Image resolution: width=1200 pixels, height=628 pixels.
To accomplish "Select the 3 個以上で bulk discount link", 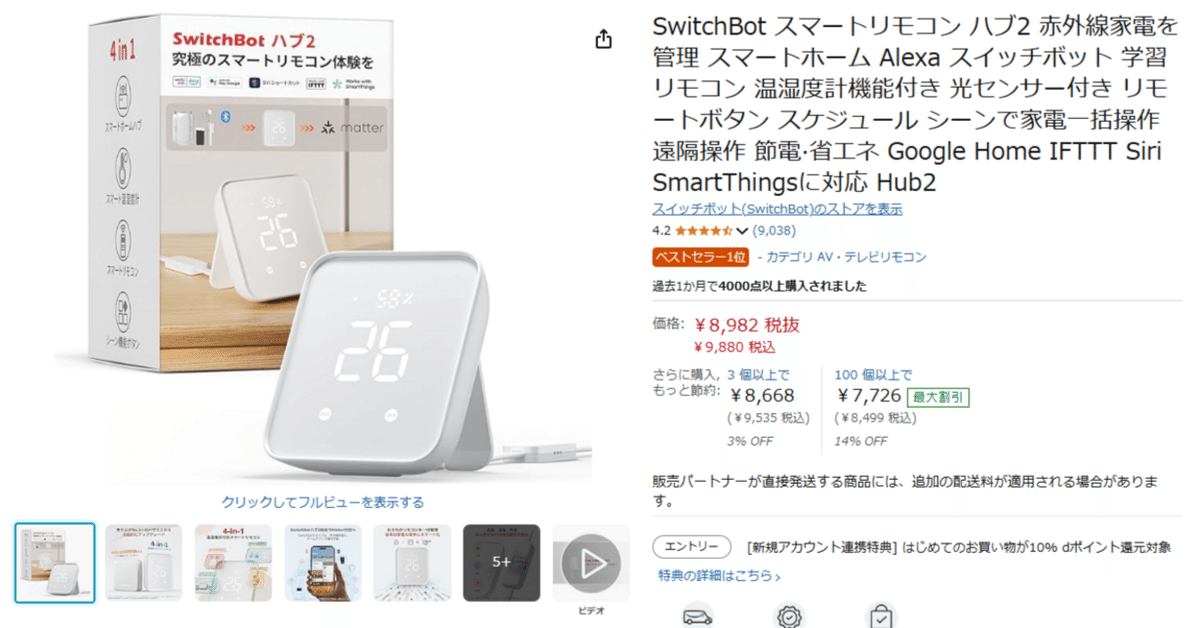I will click(759, 375).
